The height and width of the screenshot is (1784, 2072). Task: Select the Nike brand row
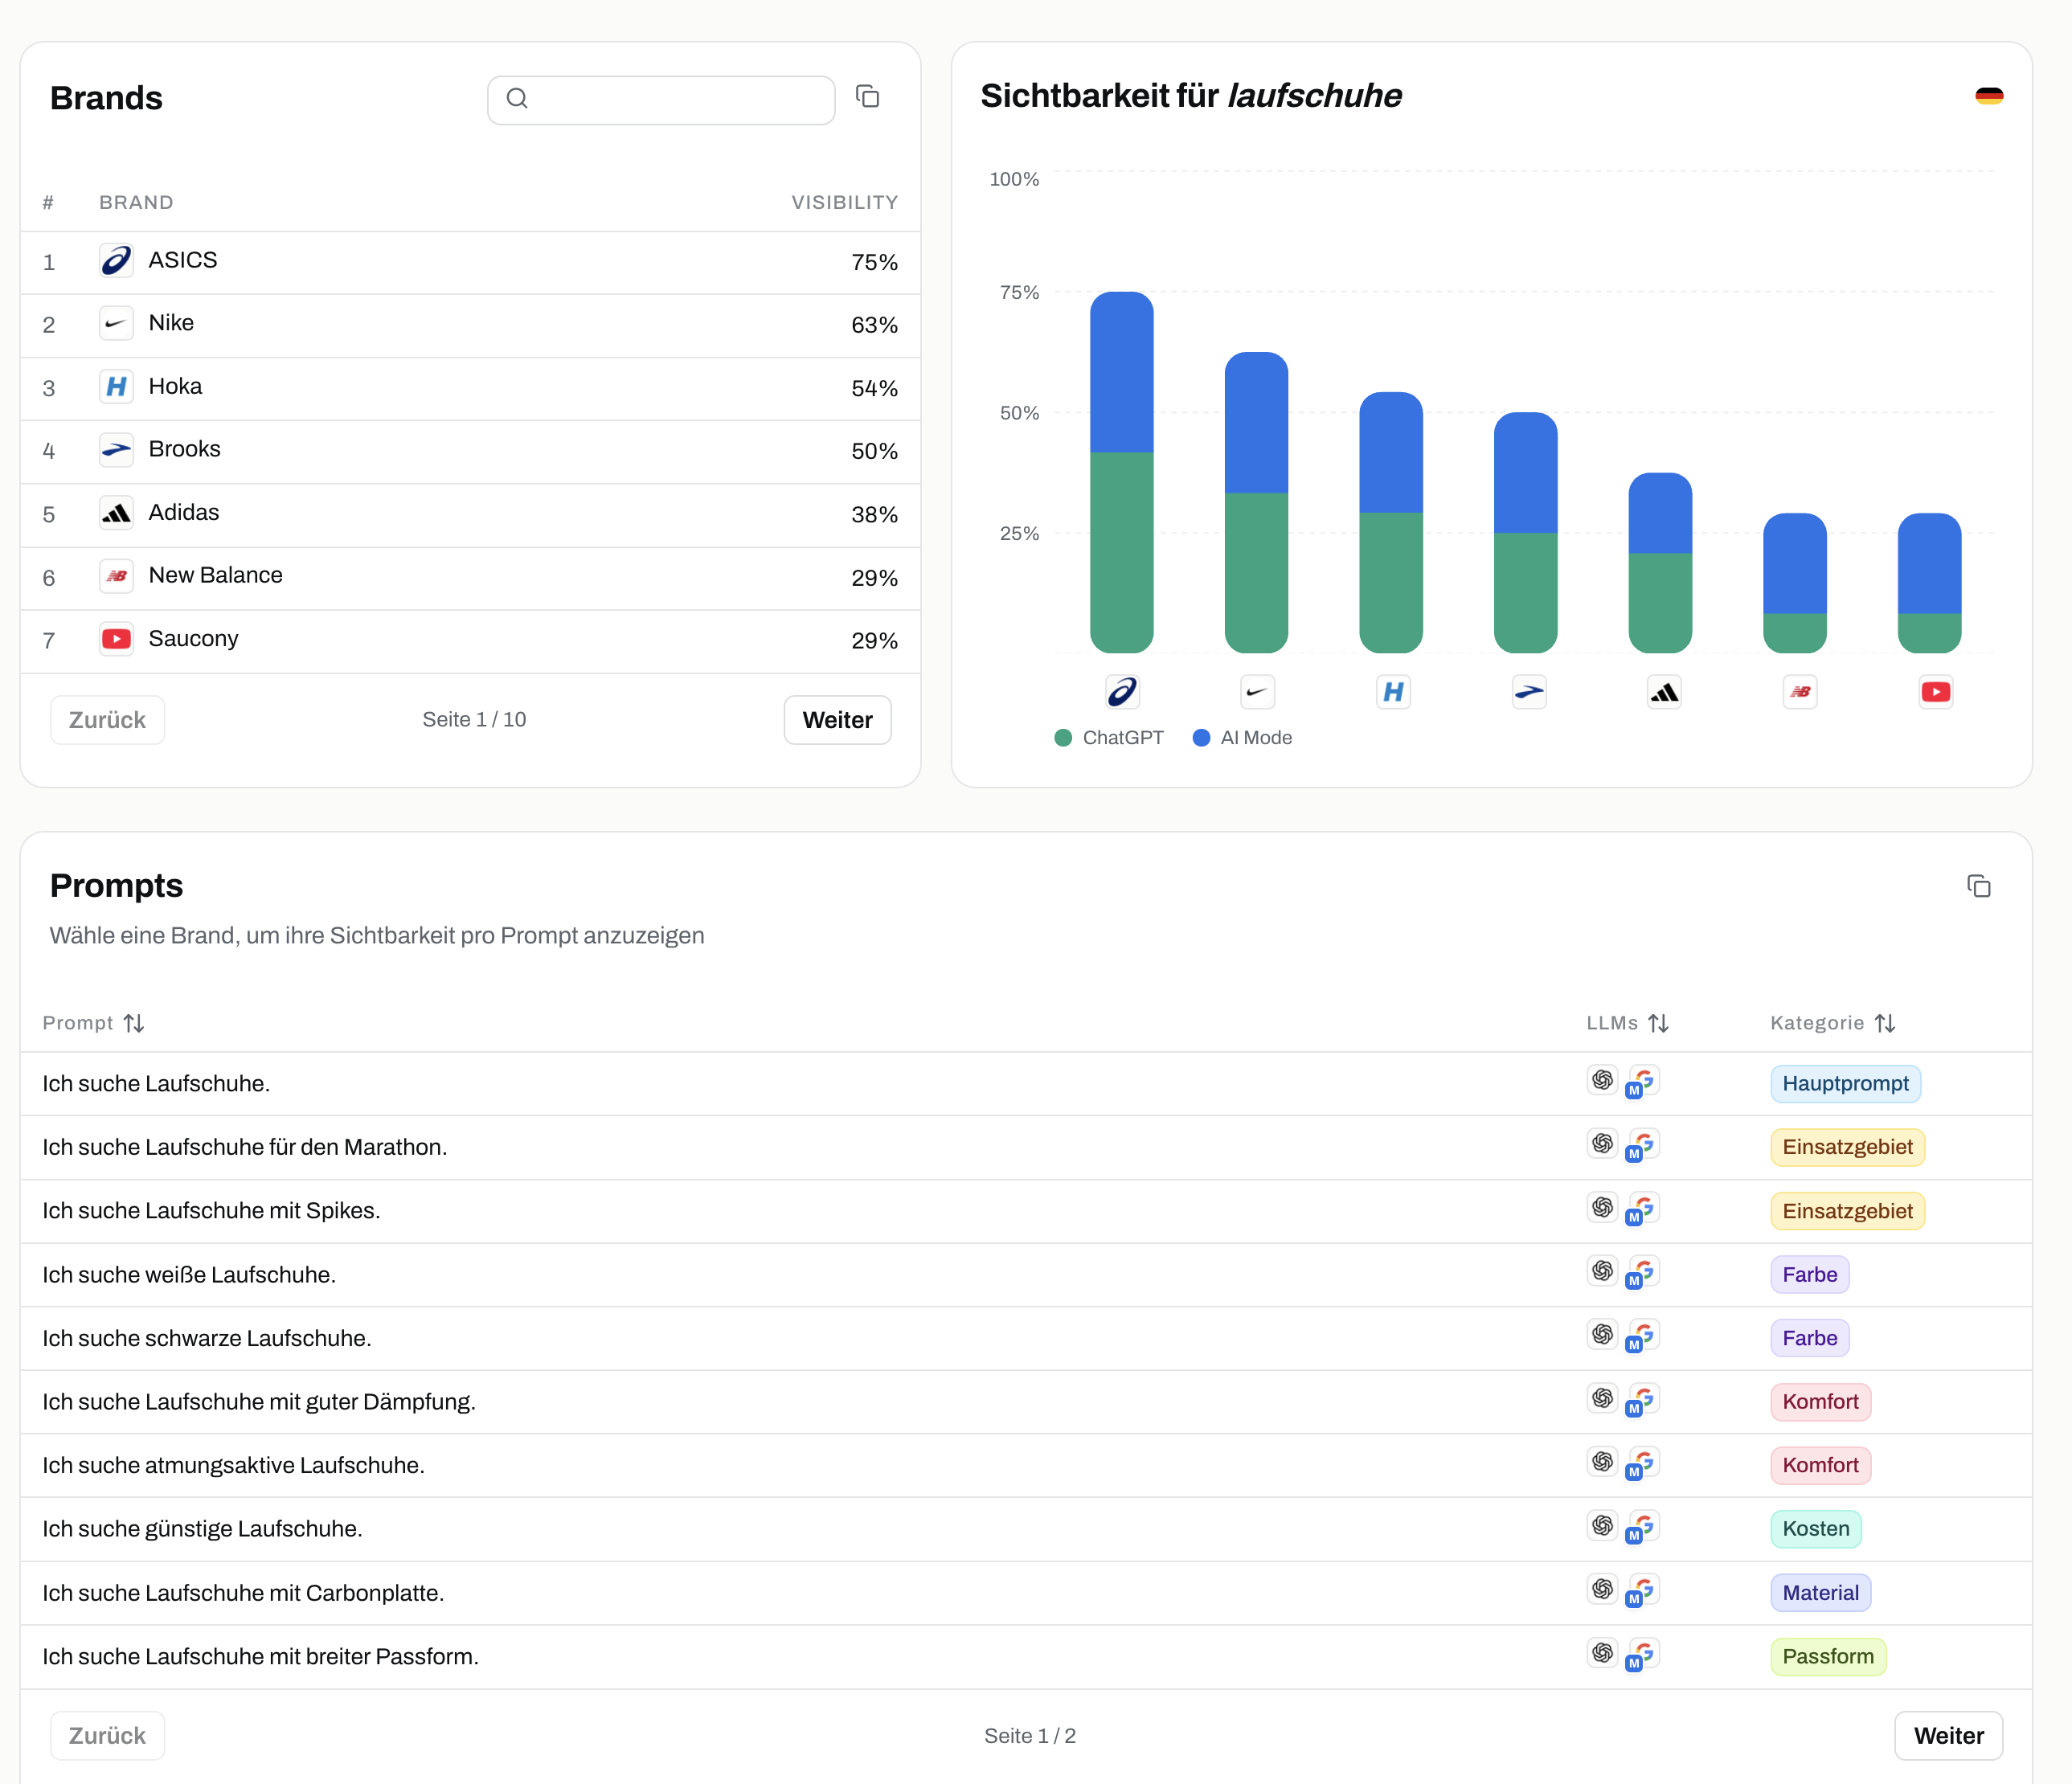tap(470, 325)
